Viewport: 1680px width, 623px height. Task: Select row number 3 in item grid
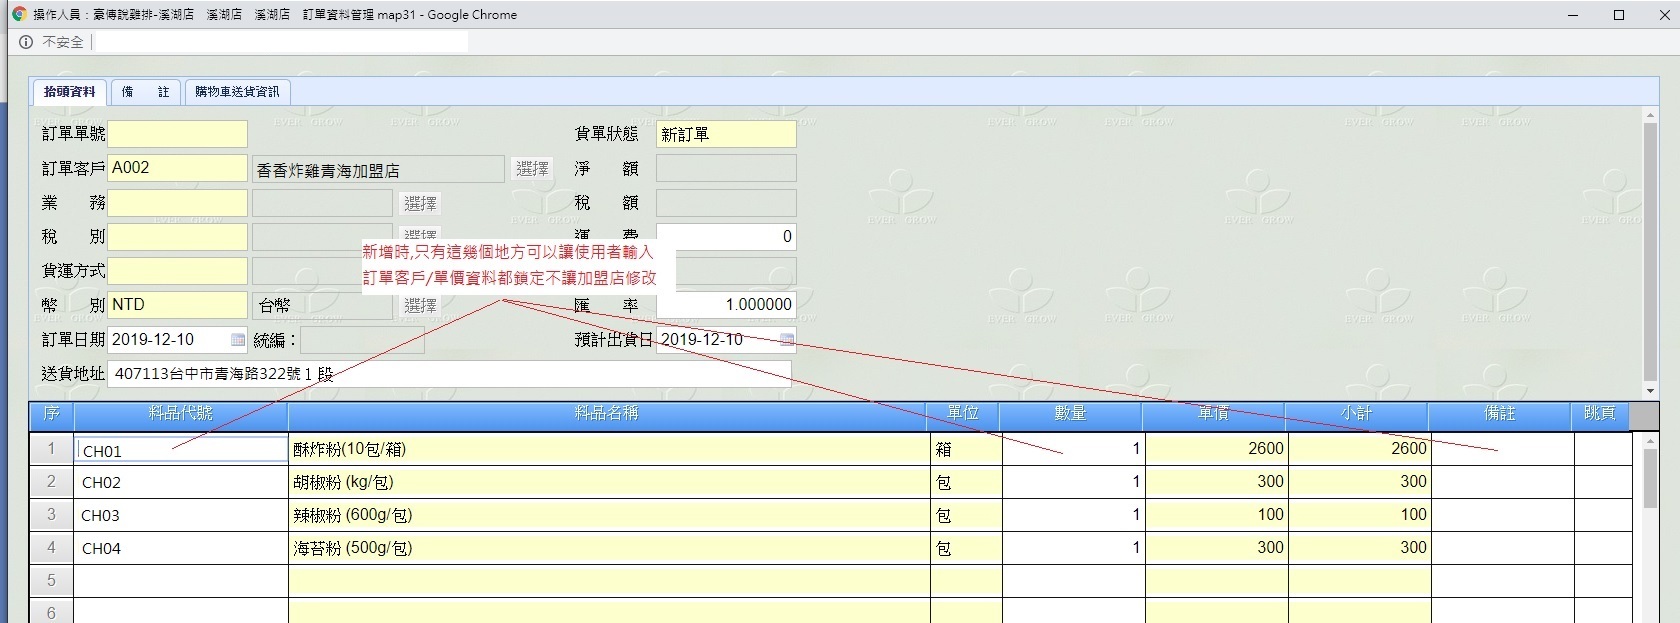tap(51, 515)
